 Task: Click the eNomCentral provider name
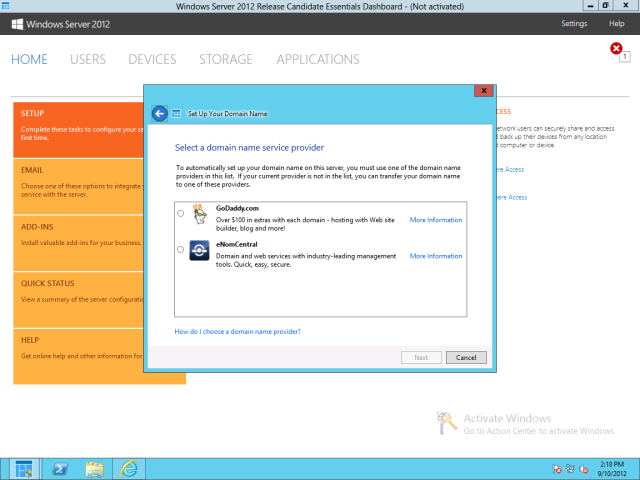coord(237,244)
